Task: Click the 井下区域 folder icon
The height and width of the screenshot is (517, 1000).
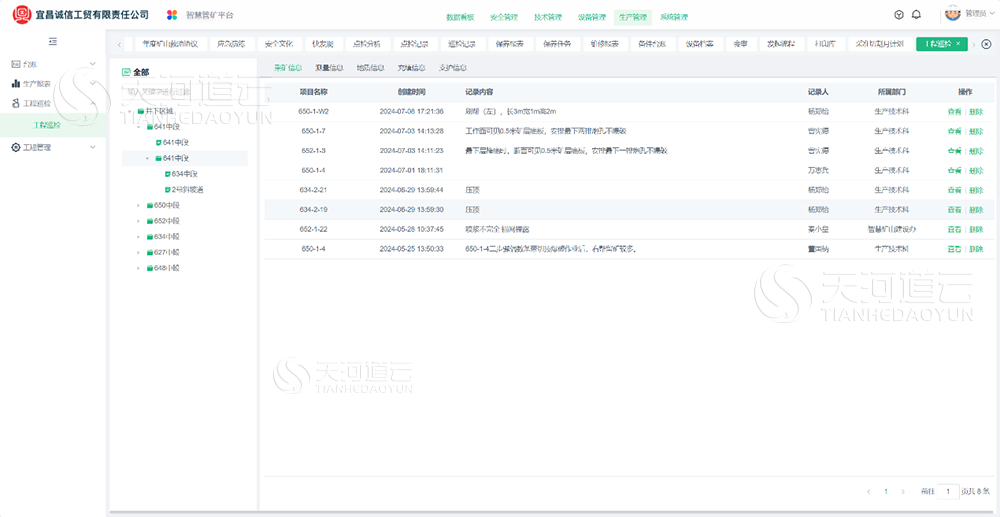Action: pos(140,111)
